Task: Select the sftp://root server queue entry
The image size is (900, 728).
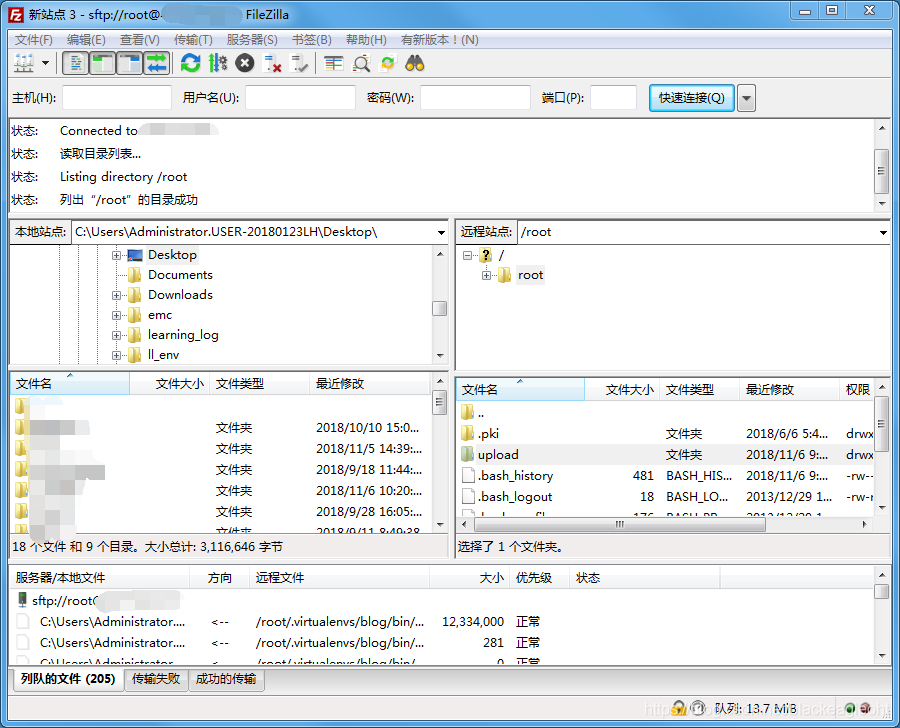Action: [442, 601]
